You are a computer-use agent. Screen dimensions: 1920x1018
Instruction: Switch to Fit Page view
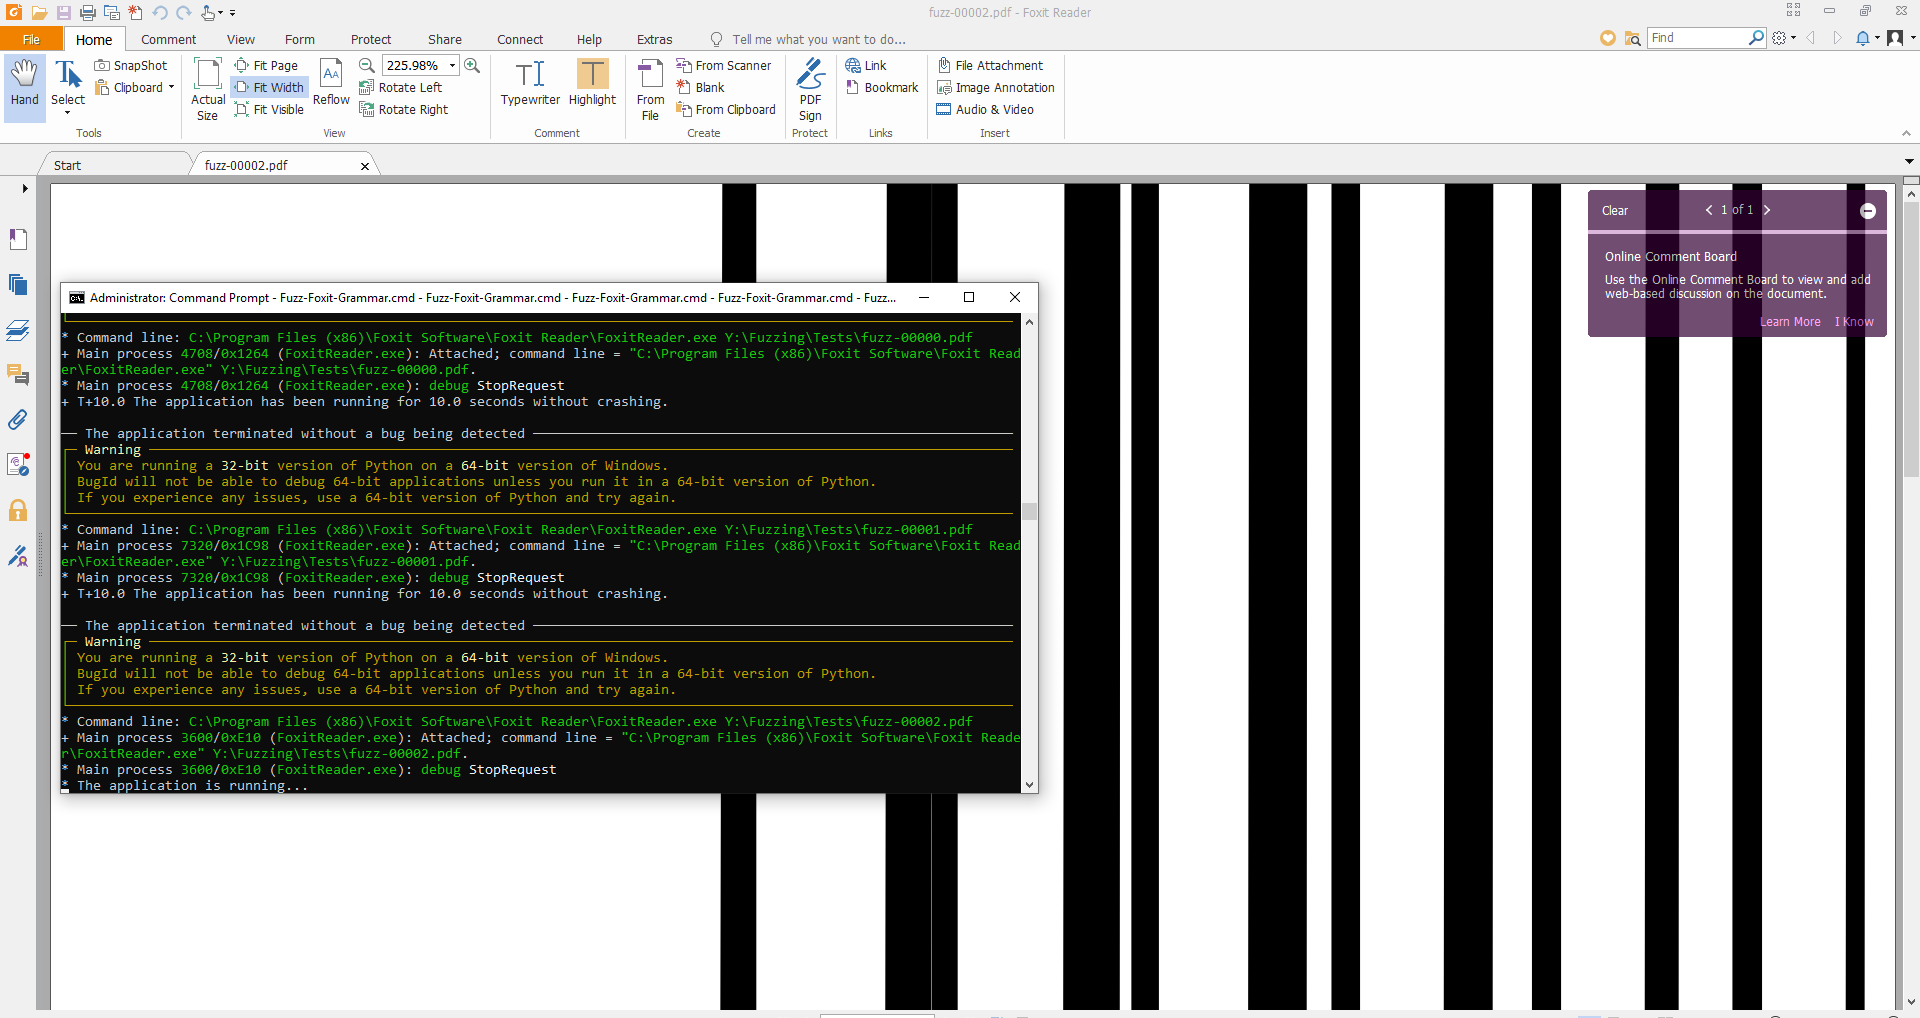coord(266,66)
